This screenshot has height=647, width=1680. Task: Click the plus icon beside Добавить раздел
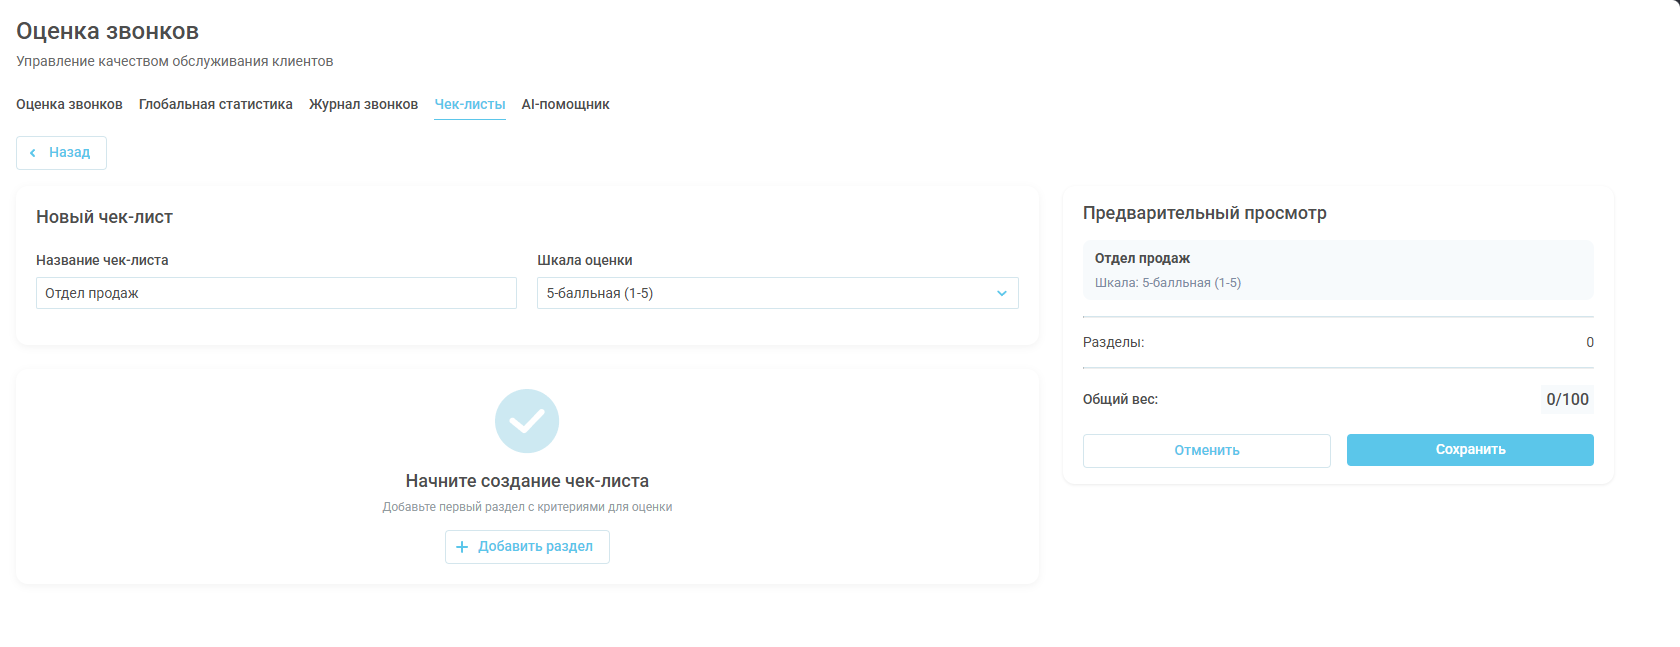(x=462, y=547)
